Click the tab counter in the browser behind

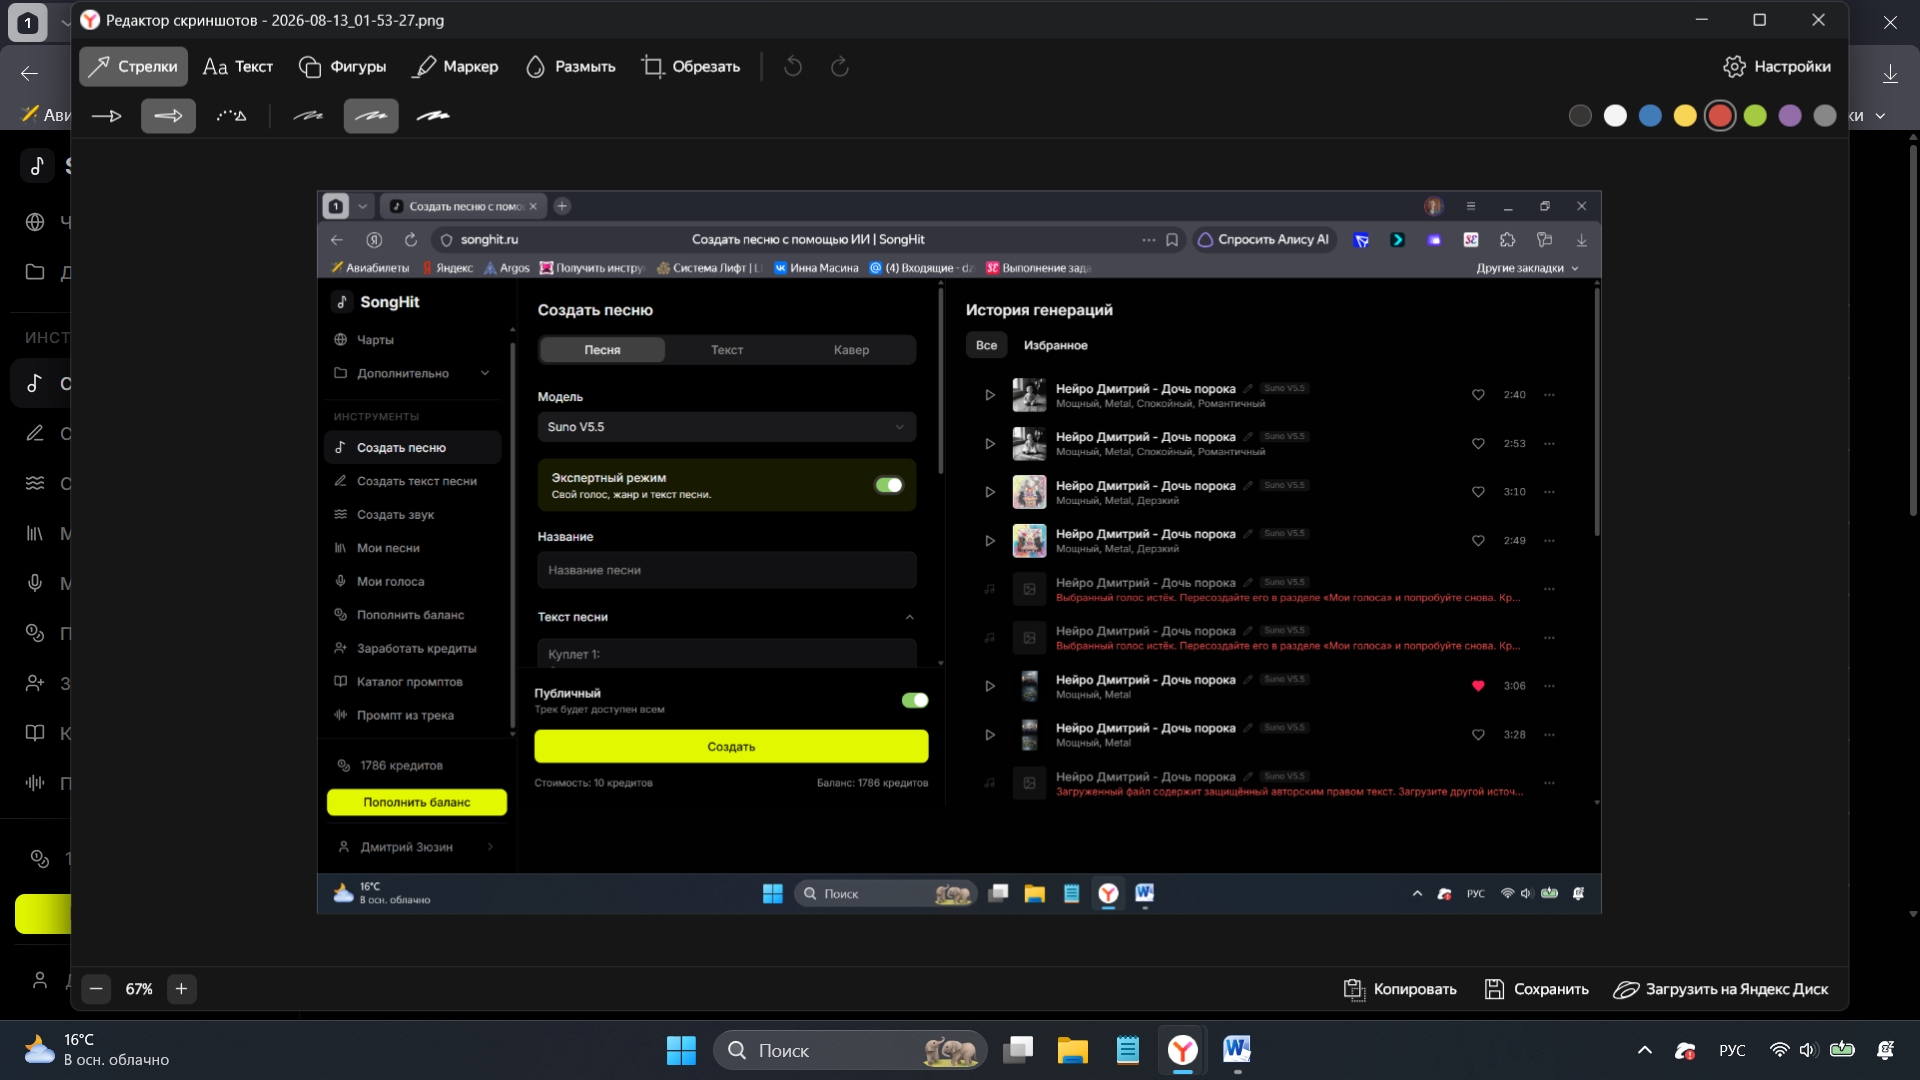pos(27,22)
